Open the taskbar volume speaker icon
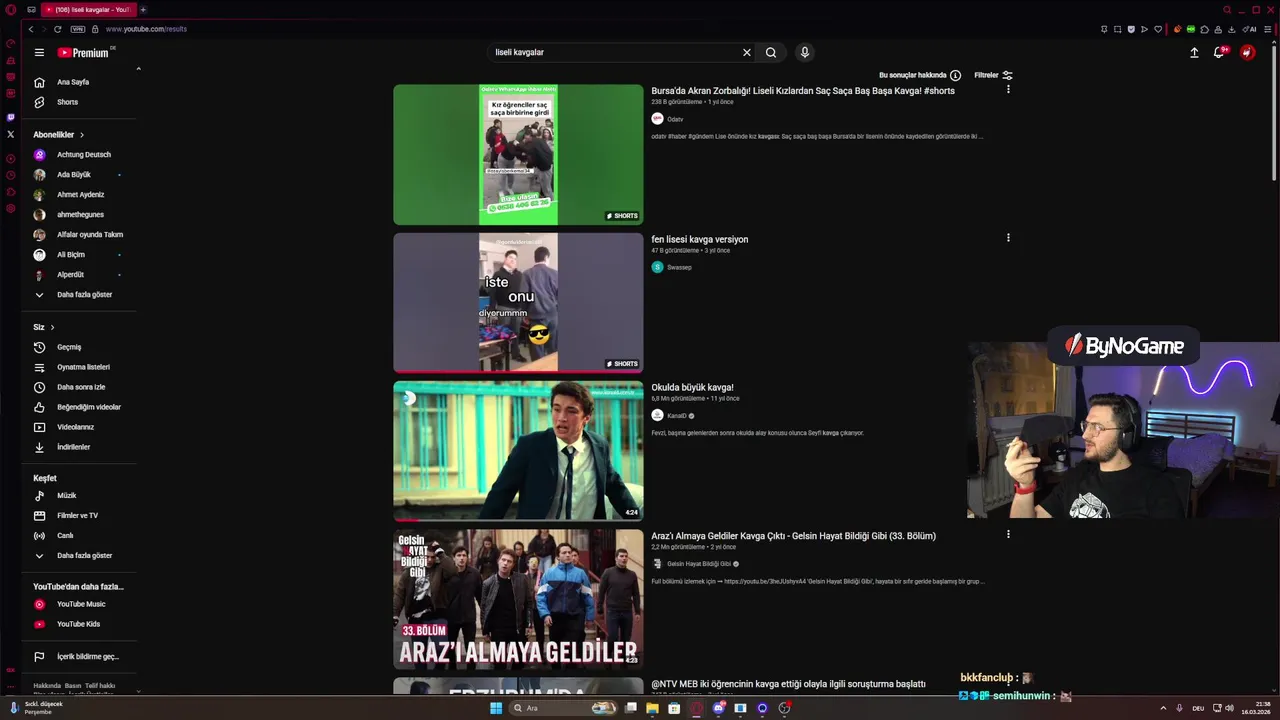Image resolution: width=1280 pixels, height=720 pixels. [1229, 708]
